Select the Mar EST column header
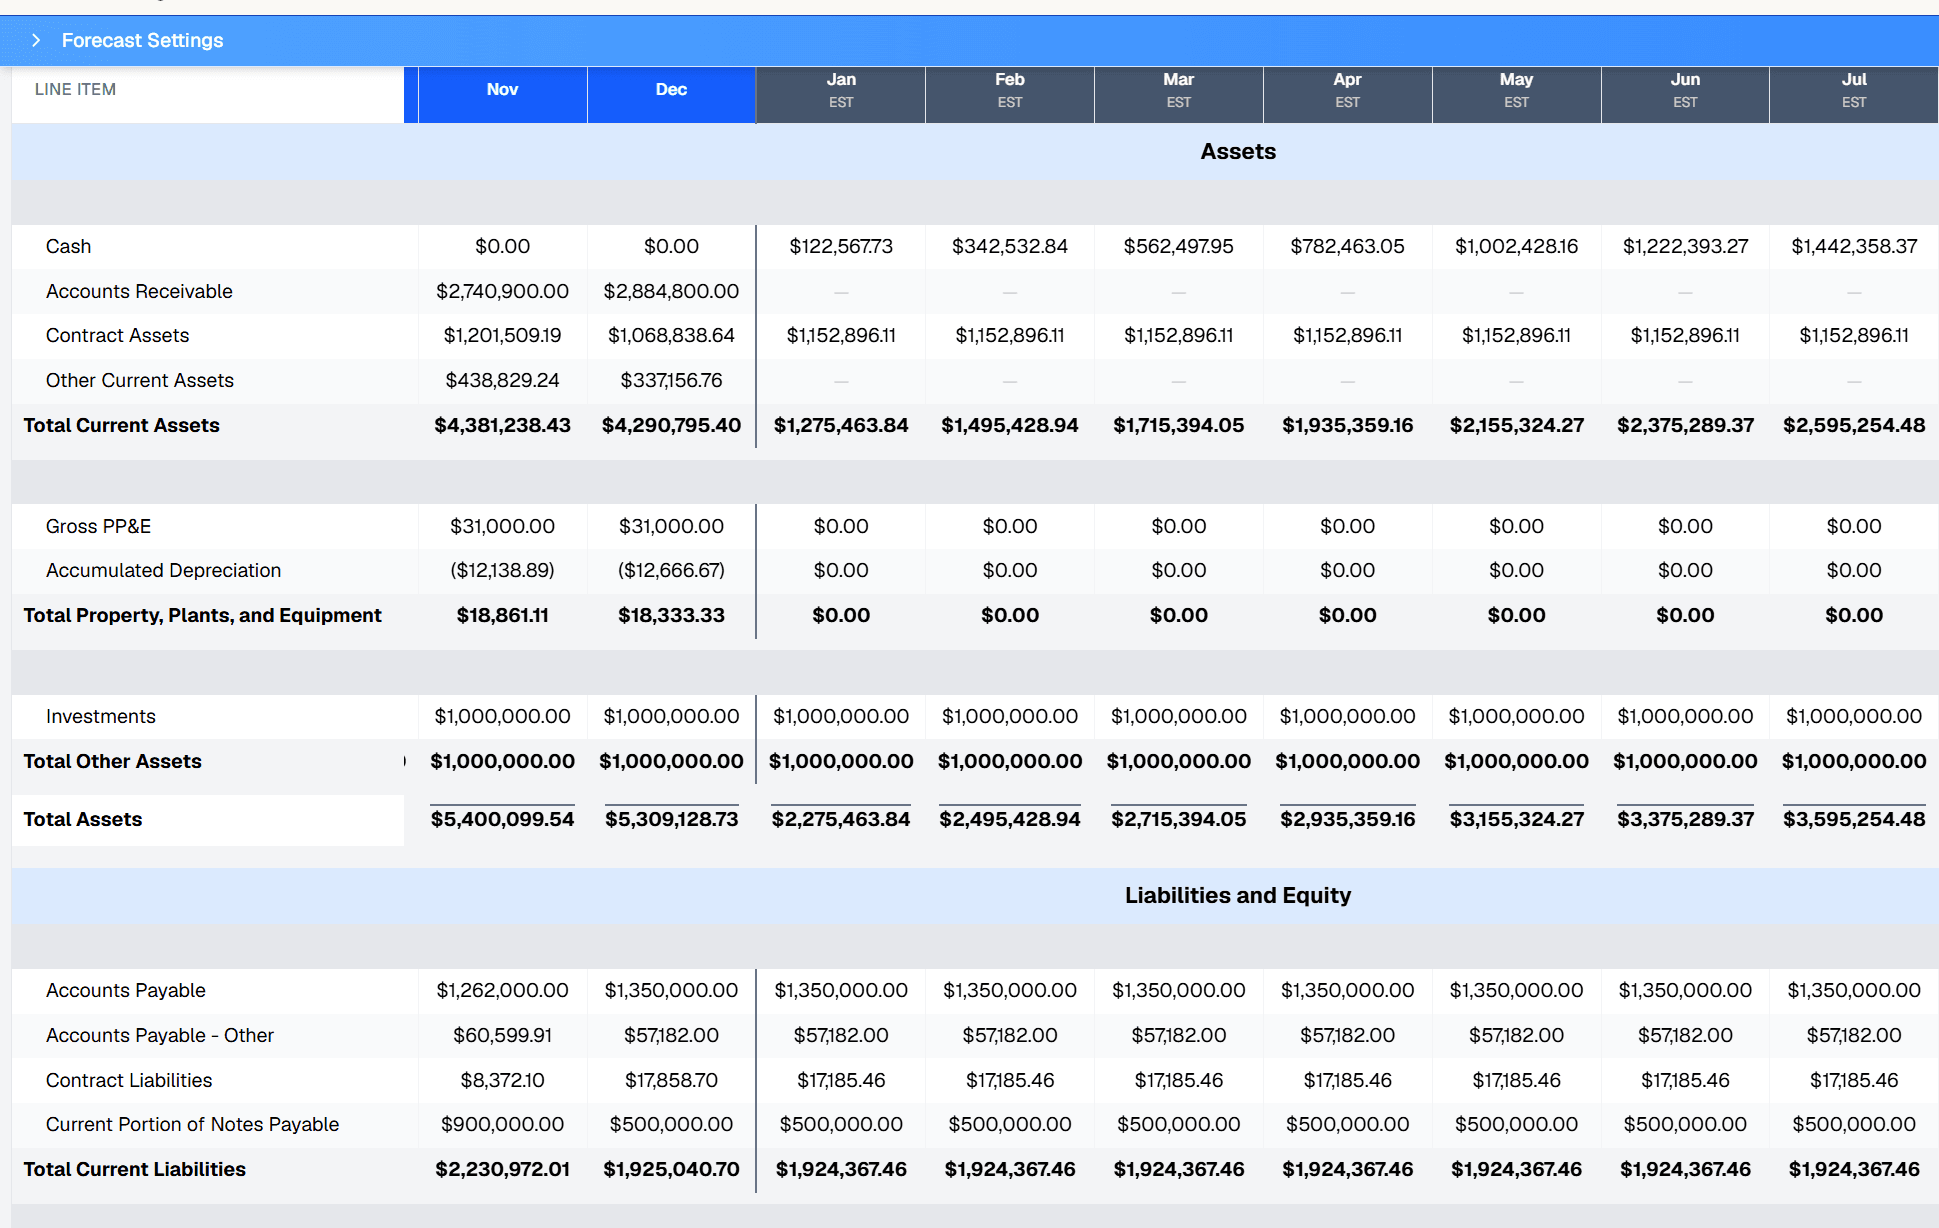 [1179, 94]
